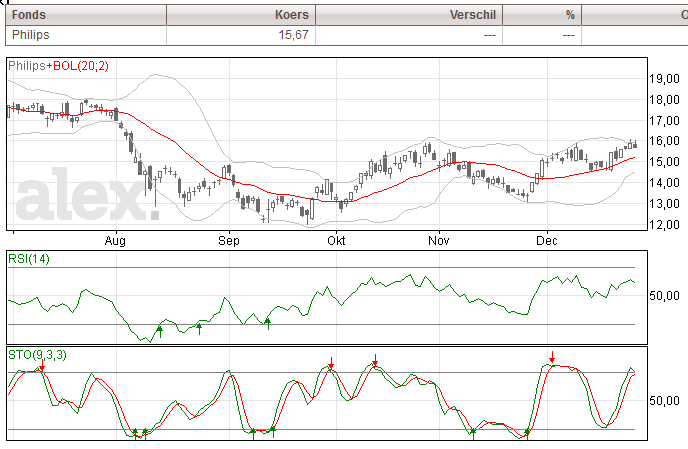The width and height of the screenshot is (688, 449).
Task: Click the STO(9,3,3) indicator label
Action: click(37, 355)
